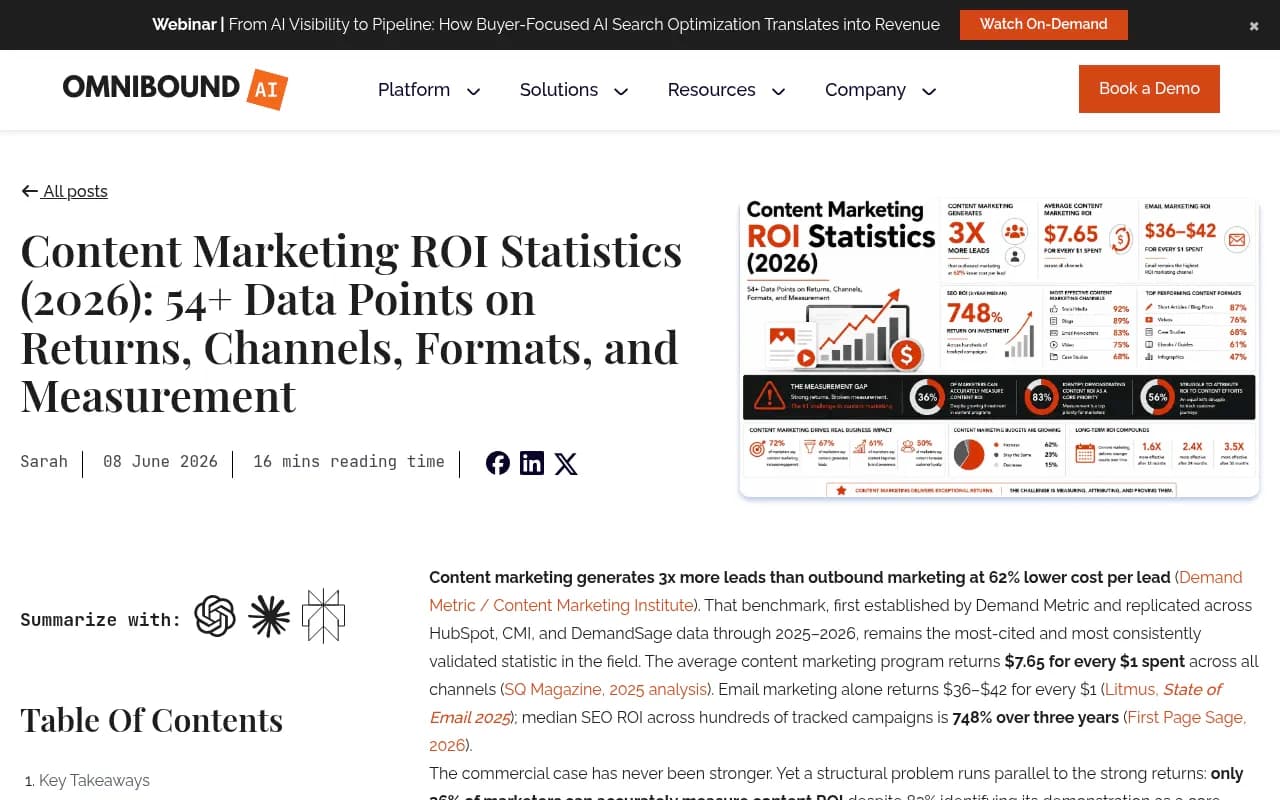The height and width of the screenshot is (800, 1280).
Task: Click the 16 mins reading time text
Action: point(349,461)
